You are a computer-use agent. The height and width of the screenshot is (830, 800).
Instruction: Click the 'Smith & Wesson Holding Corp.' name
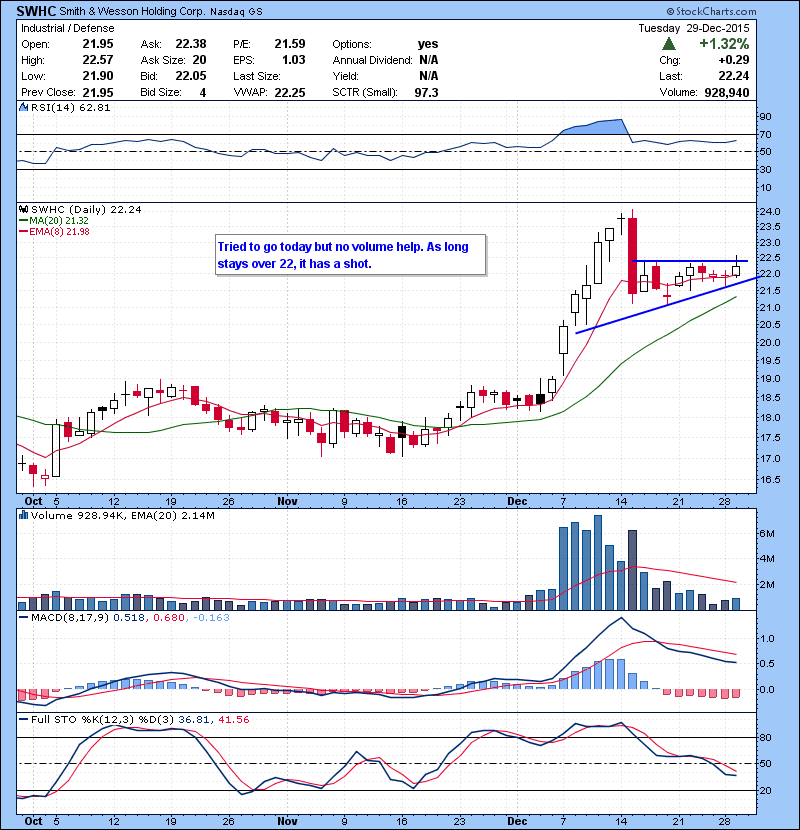(132, 11)
